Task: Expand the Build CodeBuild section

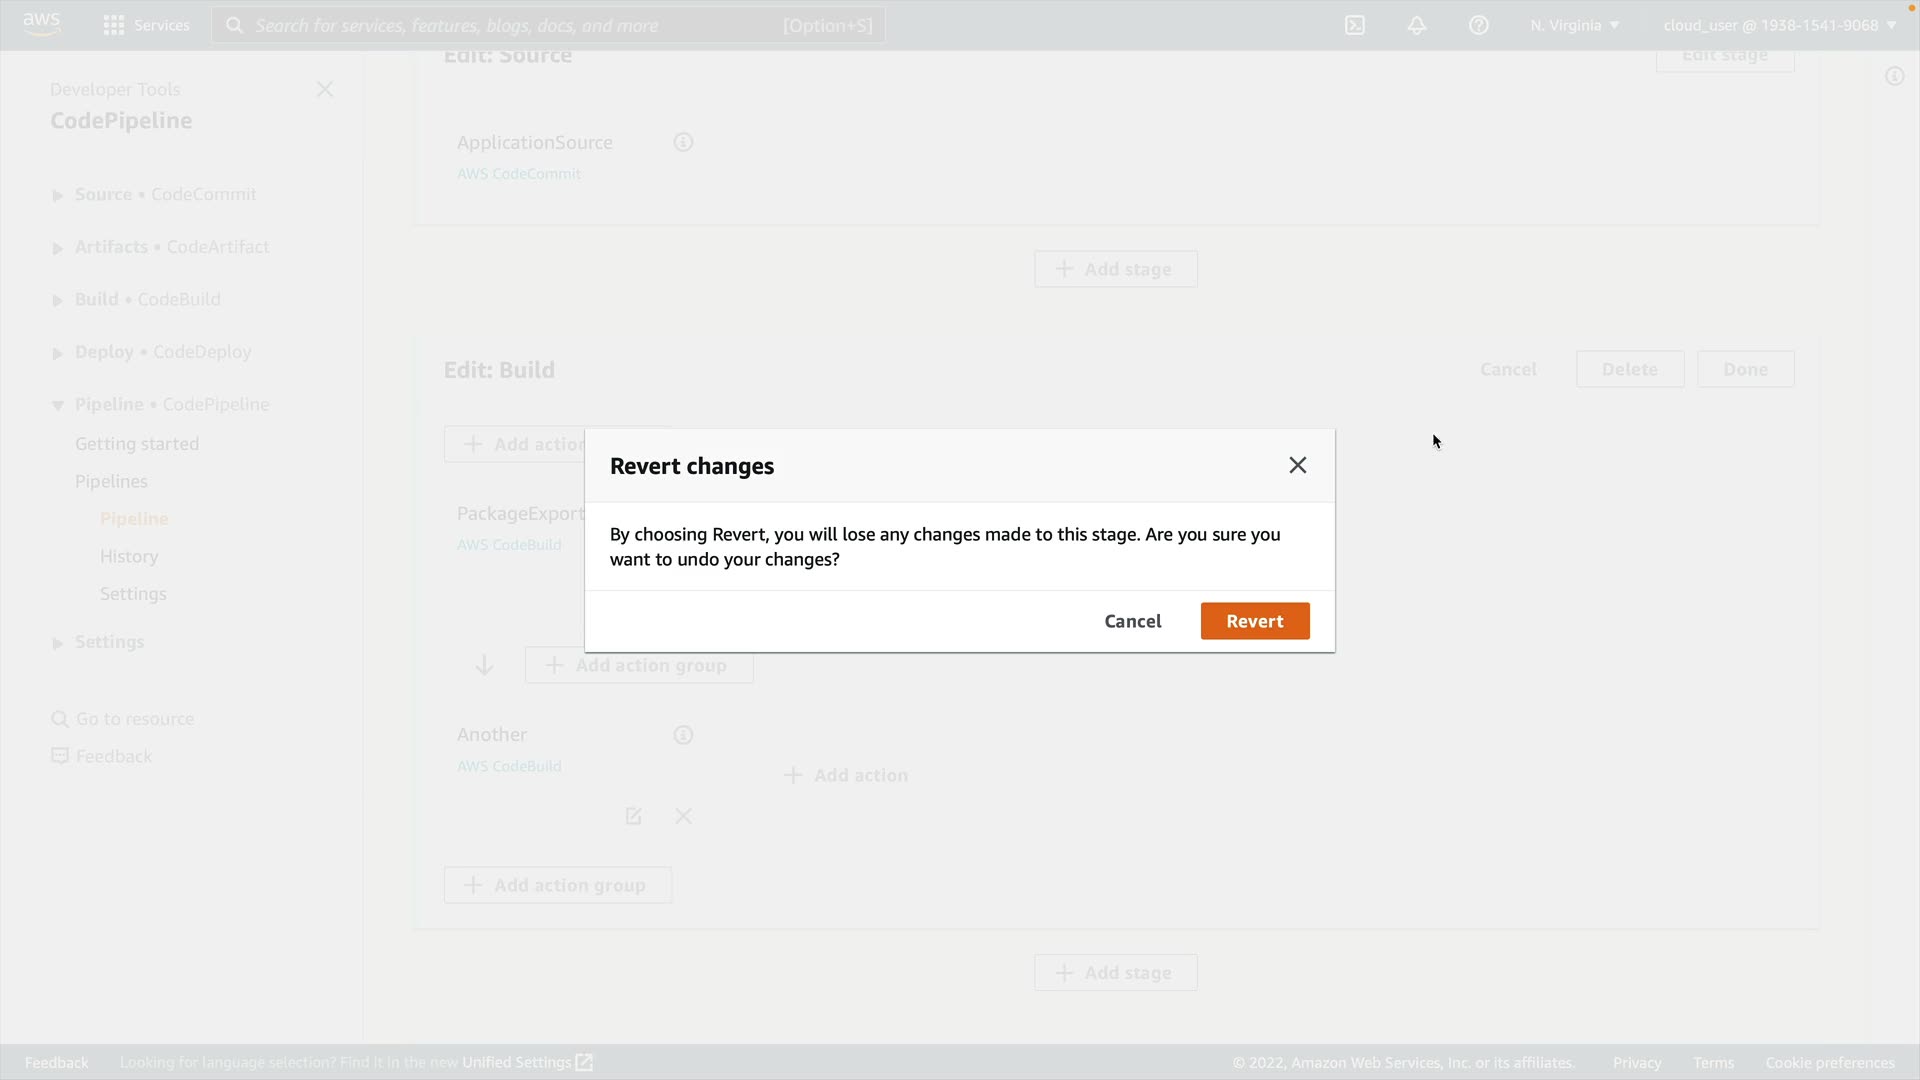Action: click(58, 300)
